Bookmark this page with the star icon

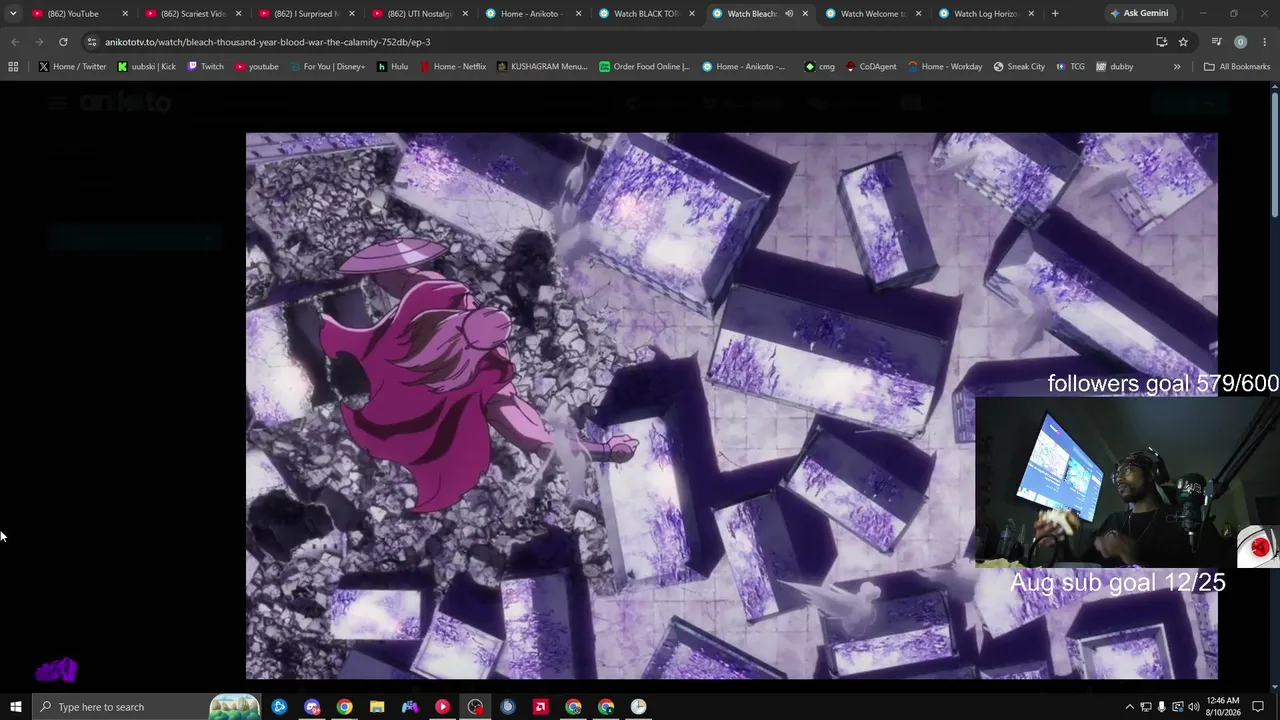(x=1183, y=42)
